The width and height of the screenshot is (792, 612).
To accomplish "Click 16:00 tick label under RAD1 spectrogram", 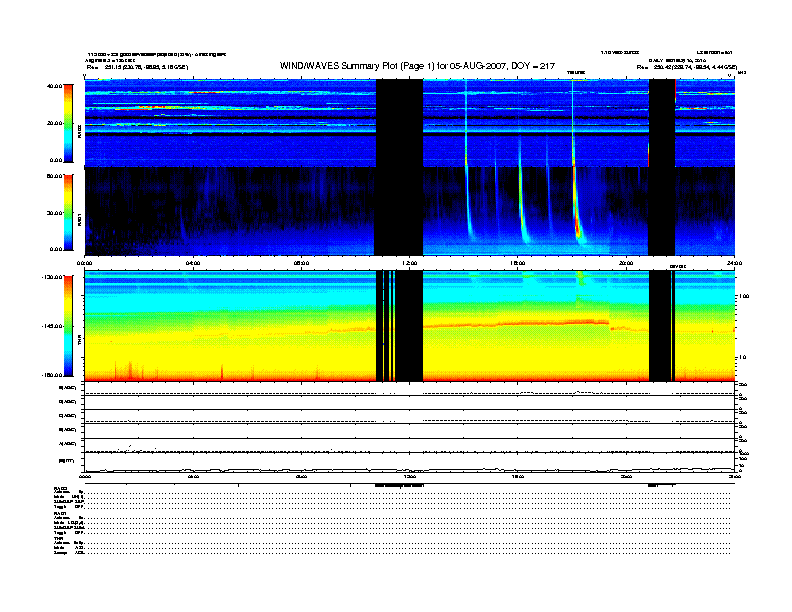I will pos(518,263).
